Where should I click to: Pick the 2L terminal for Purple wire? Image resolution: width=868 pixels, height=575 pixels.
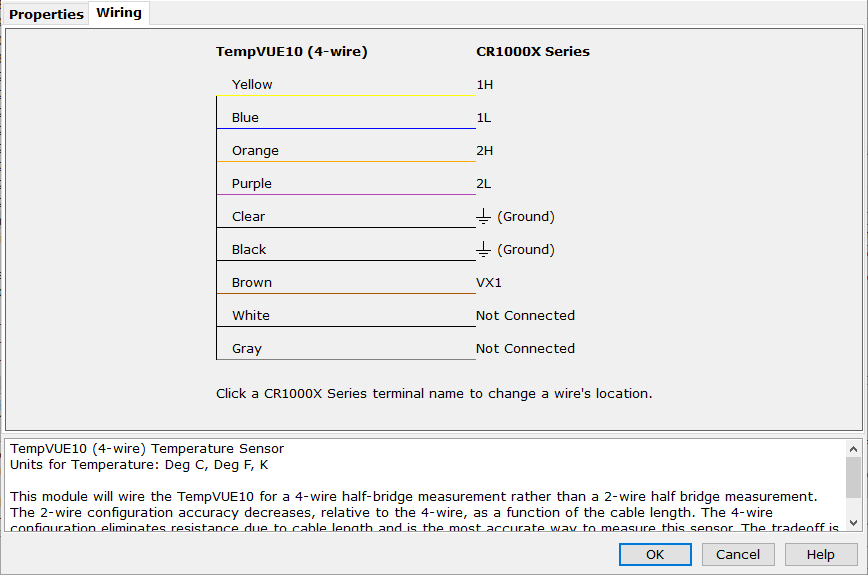coord(484,184)
